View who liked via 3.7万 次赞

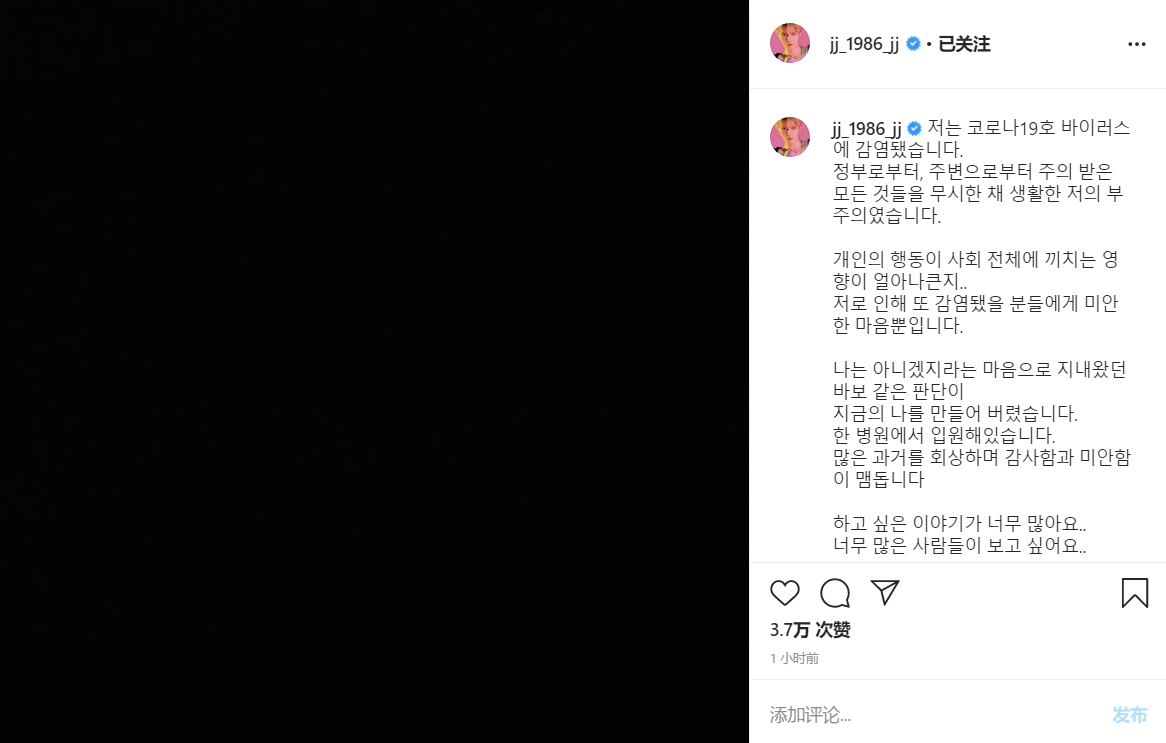coord(810,630)
